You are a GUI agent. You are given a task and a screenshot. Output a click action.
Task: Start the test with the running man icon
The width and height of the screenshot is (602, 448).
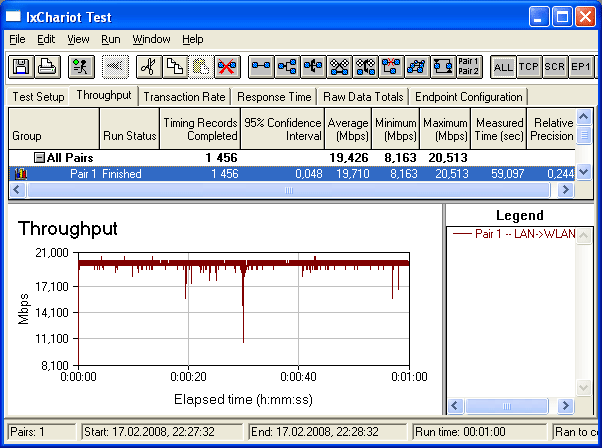pyautogui.click(x=81, y=67)
